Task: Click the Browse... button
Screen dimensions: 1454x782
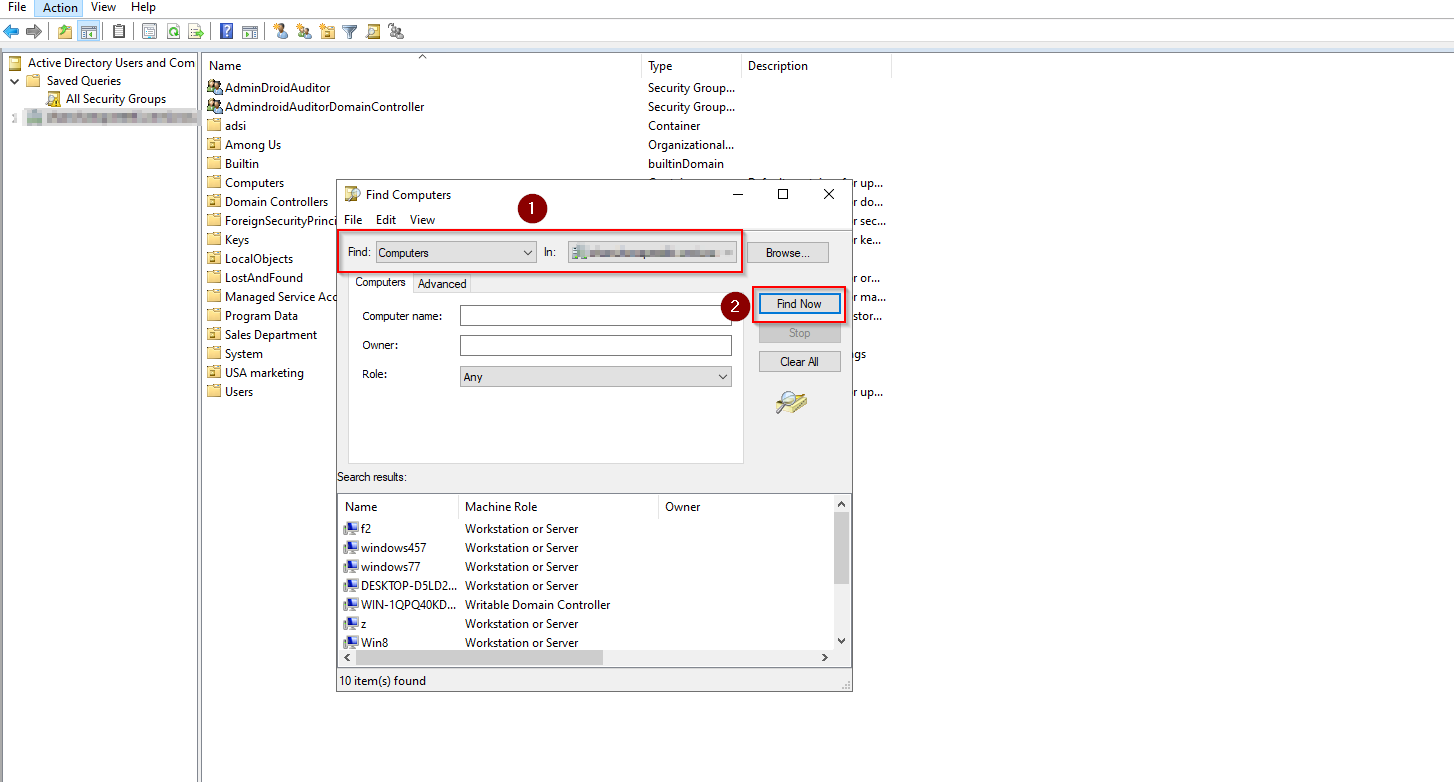Action: click(787, 253)
